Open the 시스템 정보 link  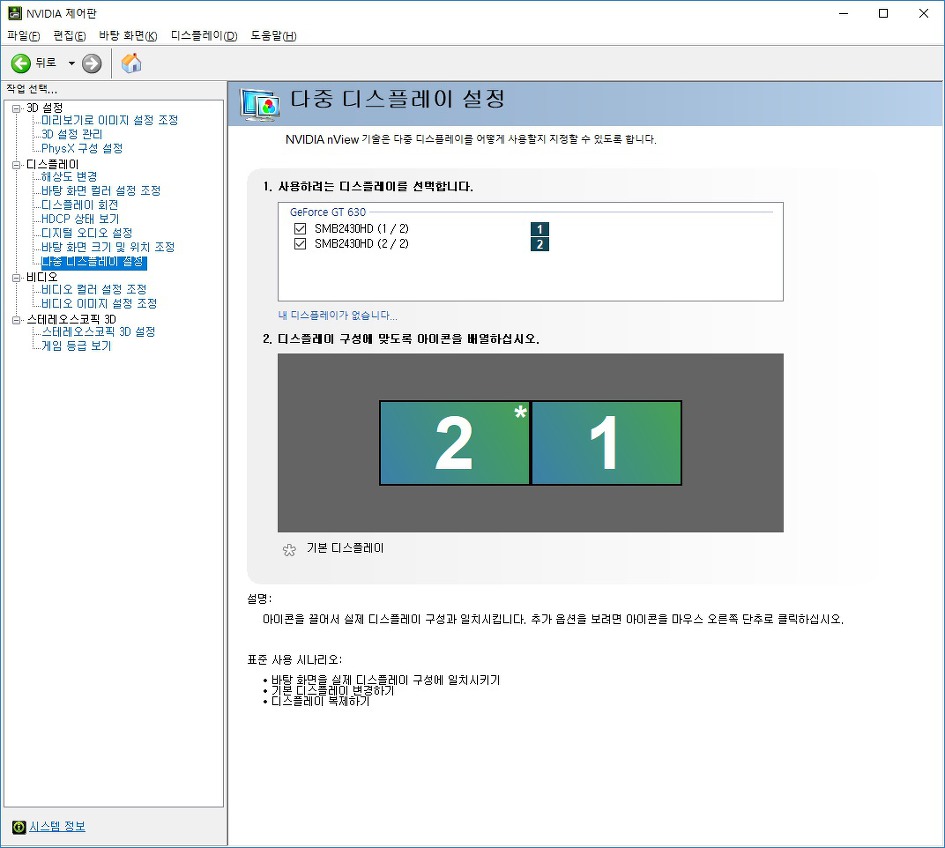coord(57,826)
